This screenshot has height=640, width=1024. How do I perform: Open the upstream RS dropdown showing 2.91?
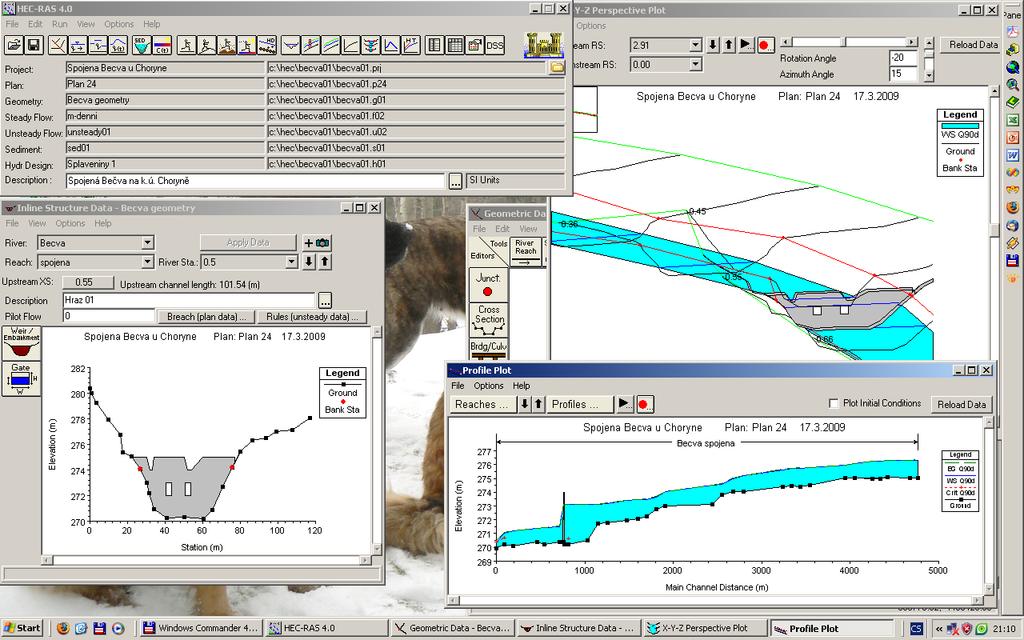[696, 45]
